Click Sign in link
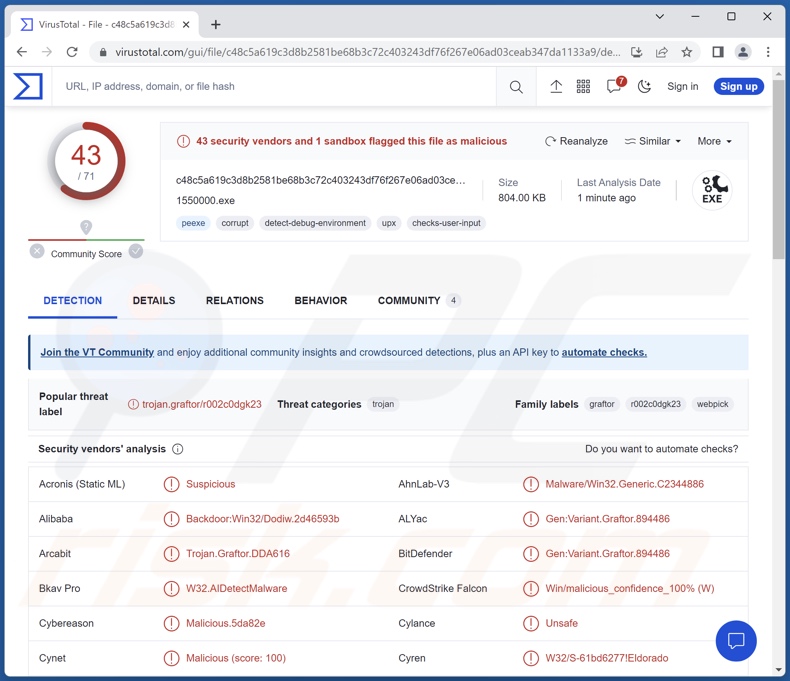Screen dimensions: 790x681 pos(683,87)
